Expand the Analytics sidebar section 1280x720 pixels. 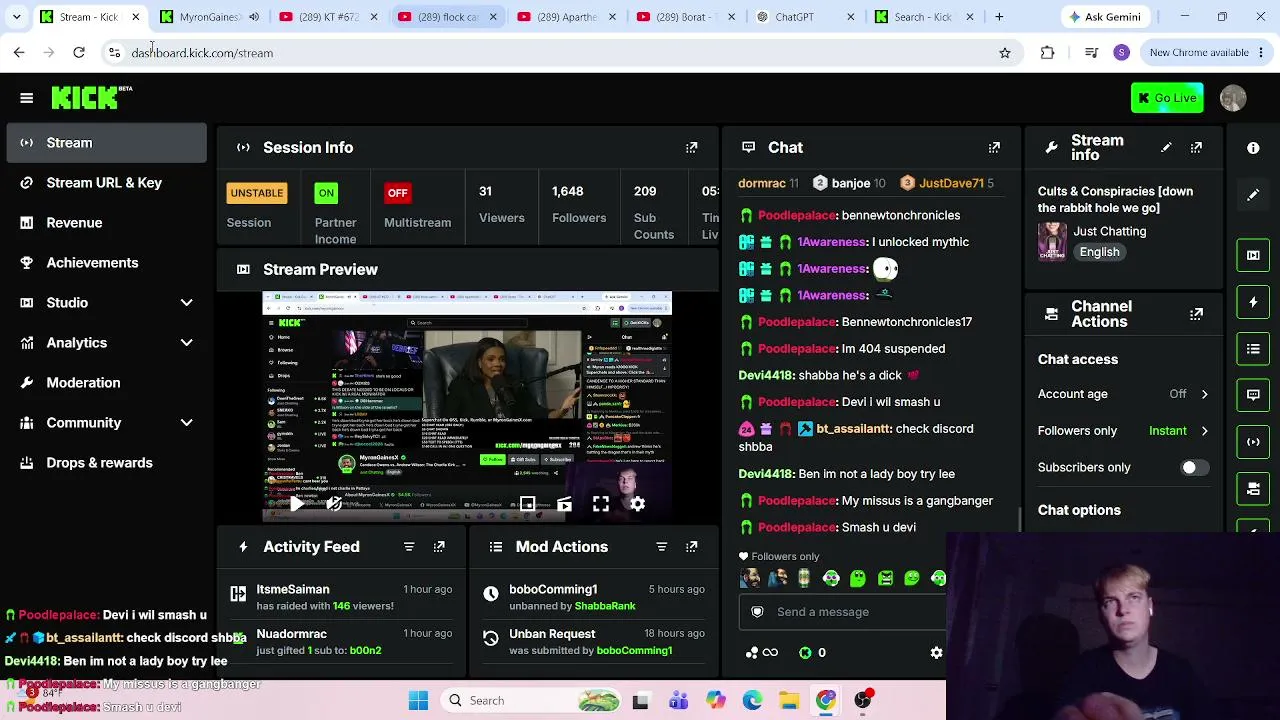click(186, 343)
